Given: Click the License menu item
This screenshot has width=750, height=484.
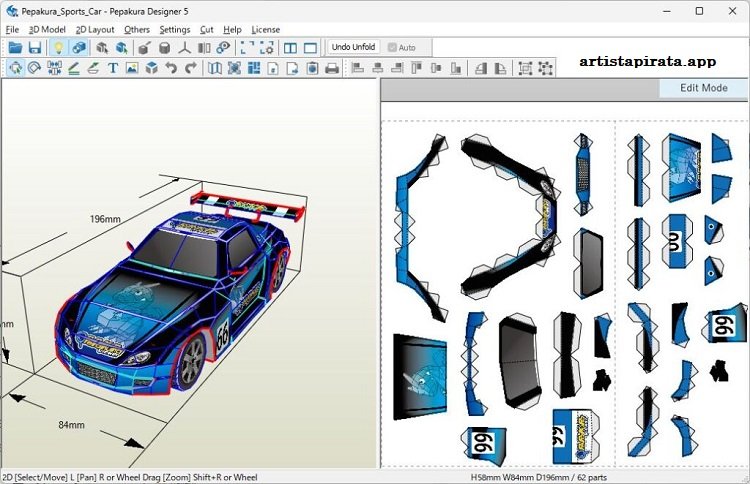Looking at the screenshot, I should [265, 30].
